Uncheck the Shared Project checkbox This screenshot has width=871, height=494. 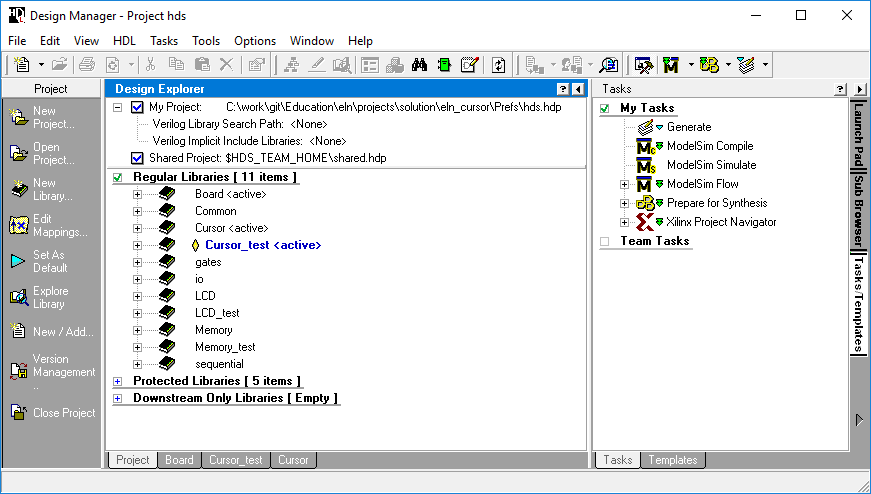click(x=137, y=158)
